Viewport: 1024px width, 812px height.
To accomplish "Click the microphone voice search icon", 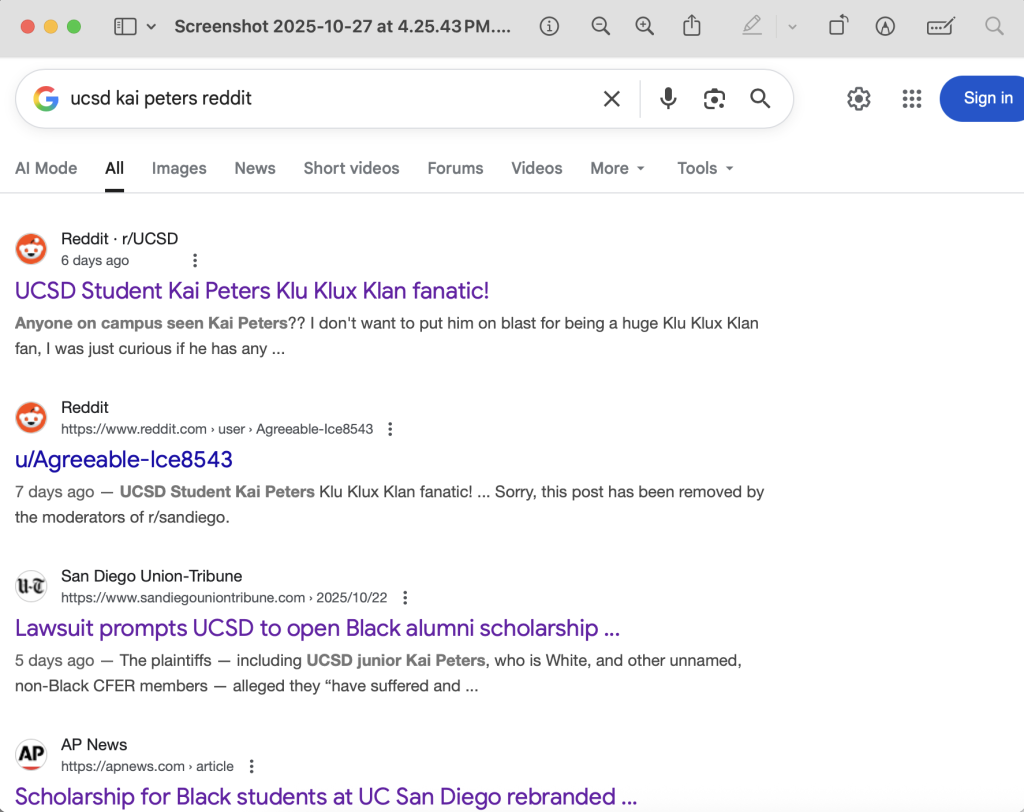I will click(x=668, y=98).
